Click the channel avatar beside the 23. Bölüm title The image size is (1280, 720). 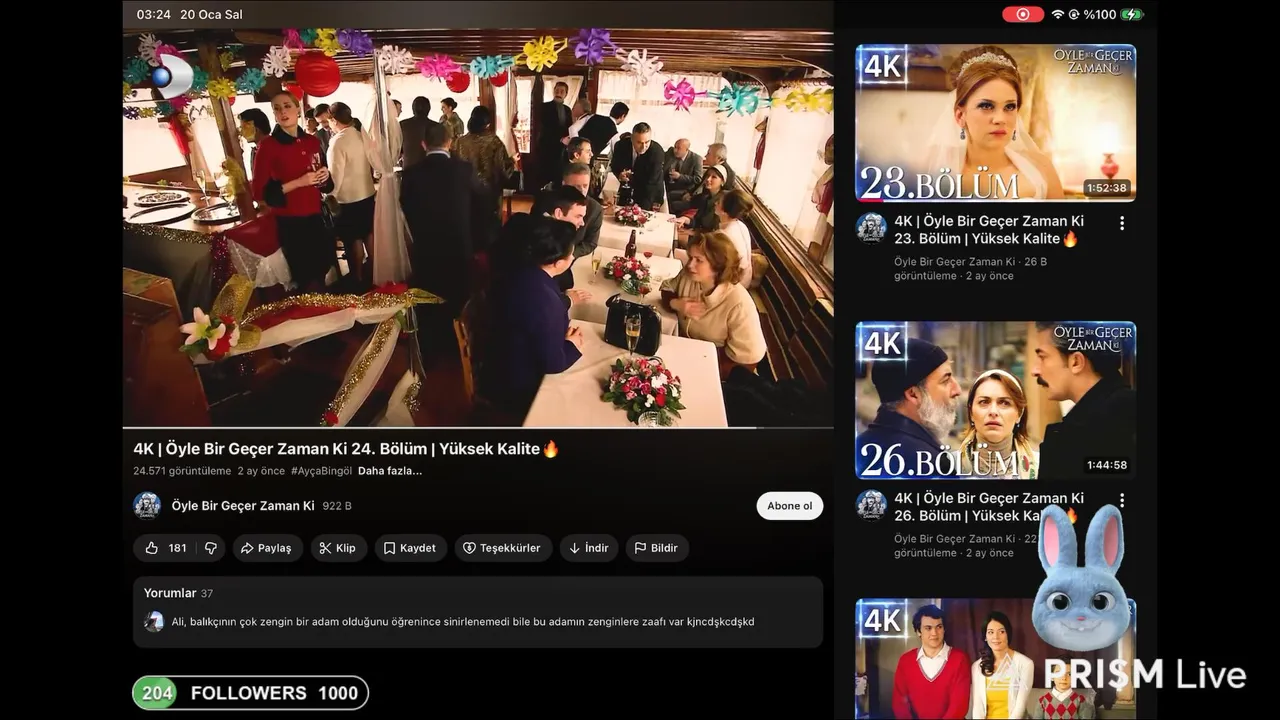coord(871,227)
